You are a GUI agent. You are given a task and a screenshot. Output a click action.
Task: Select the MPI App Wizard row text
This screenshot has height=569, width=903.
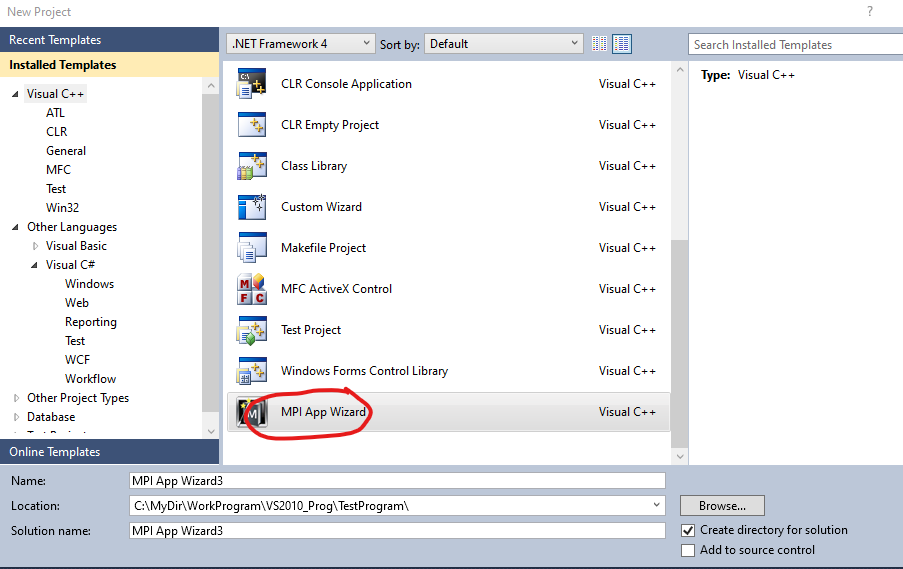pos(323,412)
